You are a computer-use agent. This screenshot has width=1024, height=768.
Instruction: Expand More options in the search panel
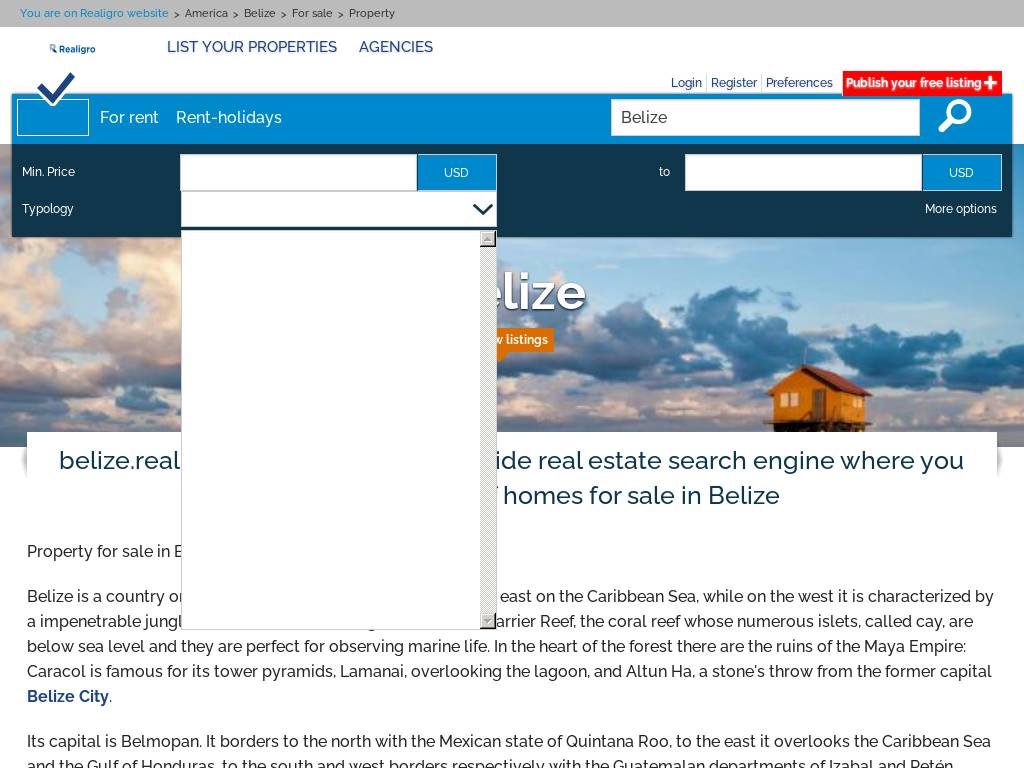point(960,209)
